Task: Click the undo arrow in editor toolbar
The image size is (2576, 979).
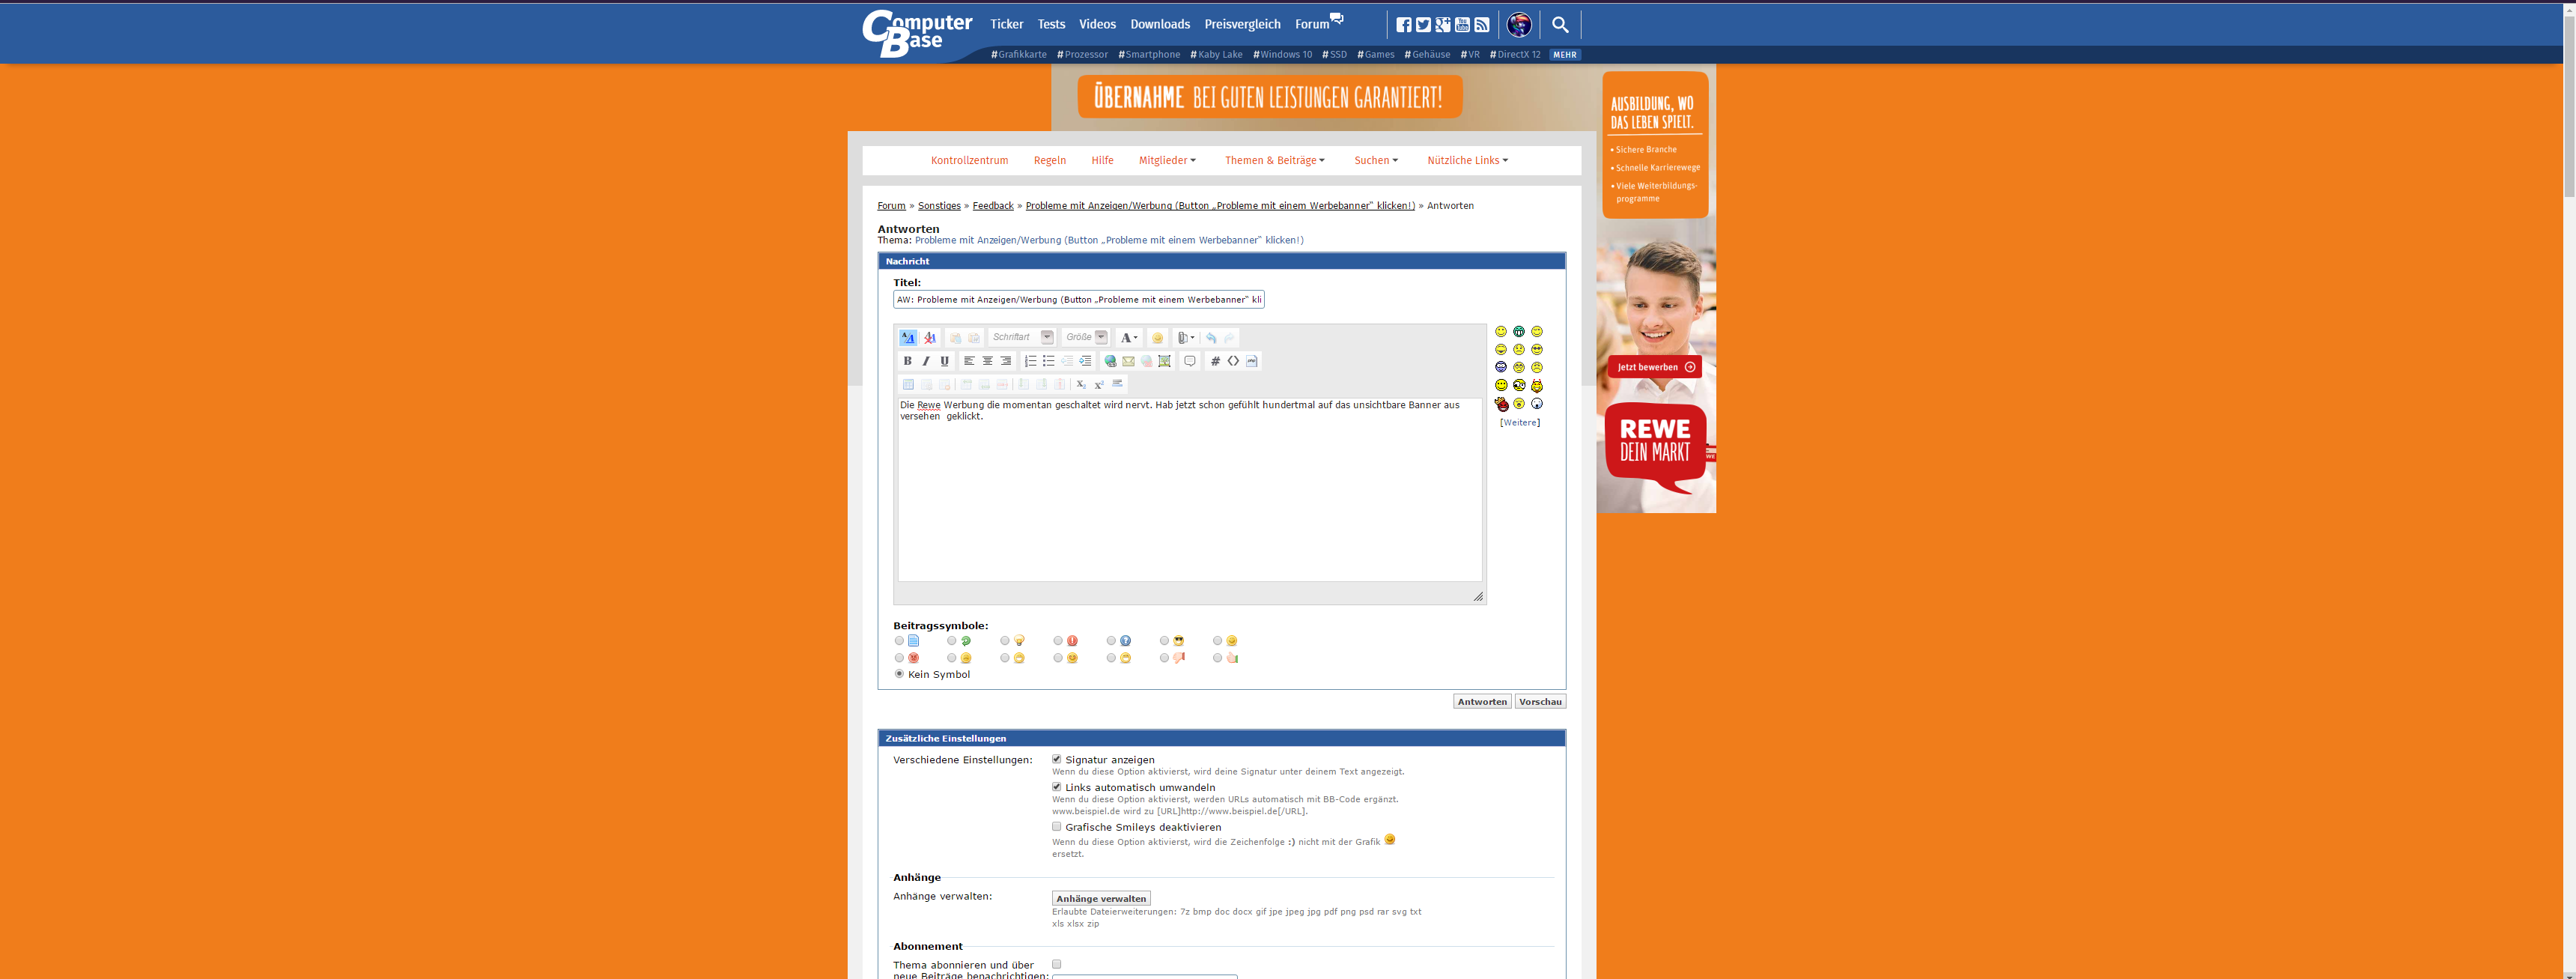Action: (1211, 338)
